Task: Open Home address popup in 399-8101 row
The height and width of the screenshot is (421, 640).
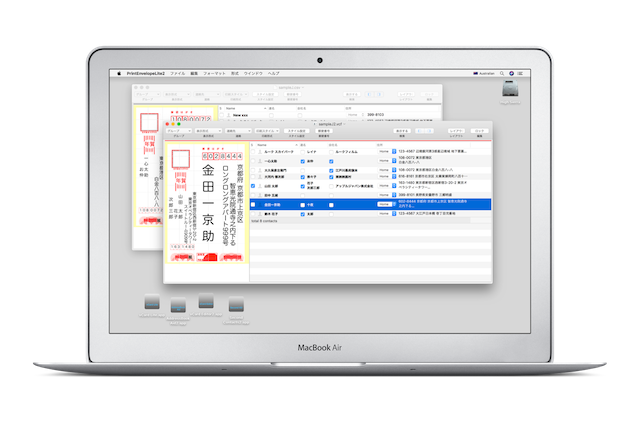Action: coord(386,195)
